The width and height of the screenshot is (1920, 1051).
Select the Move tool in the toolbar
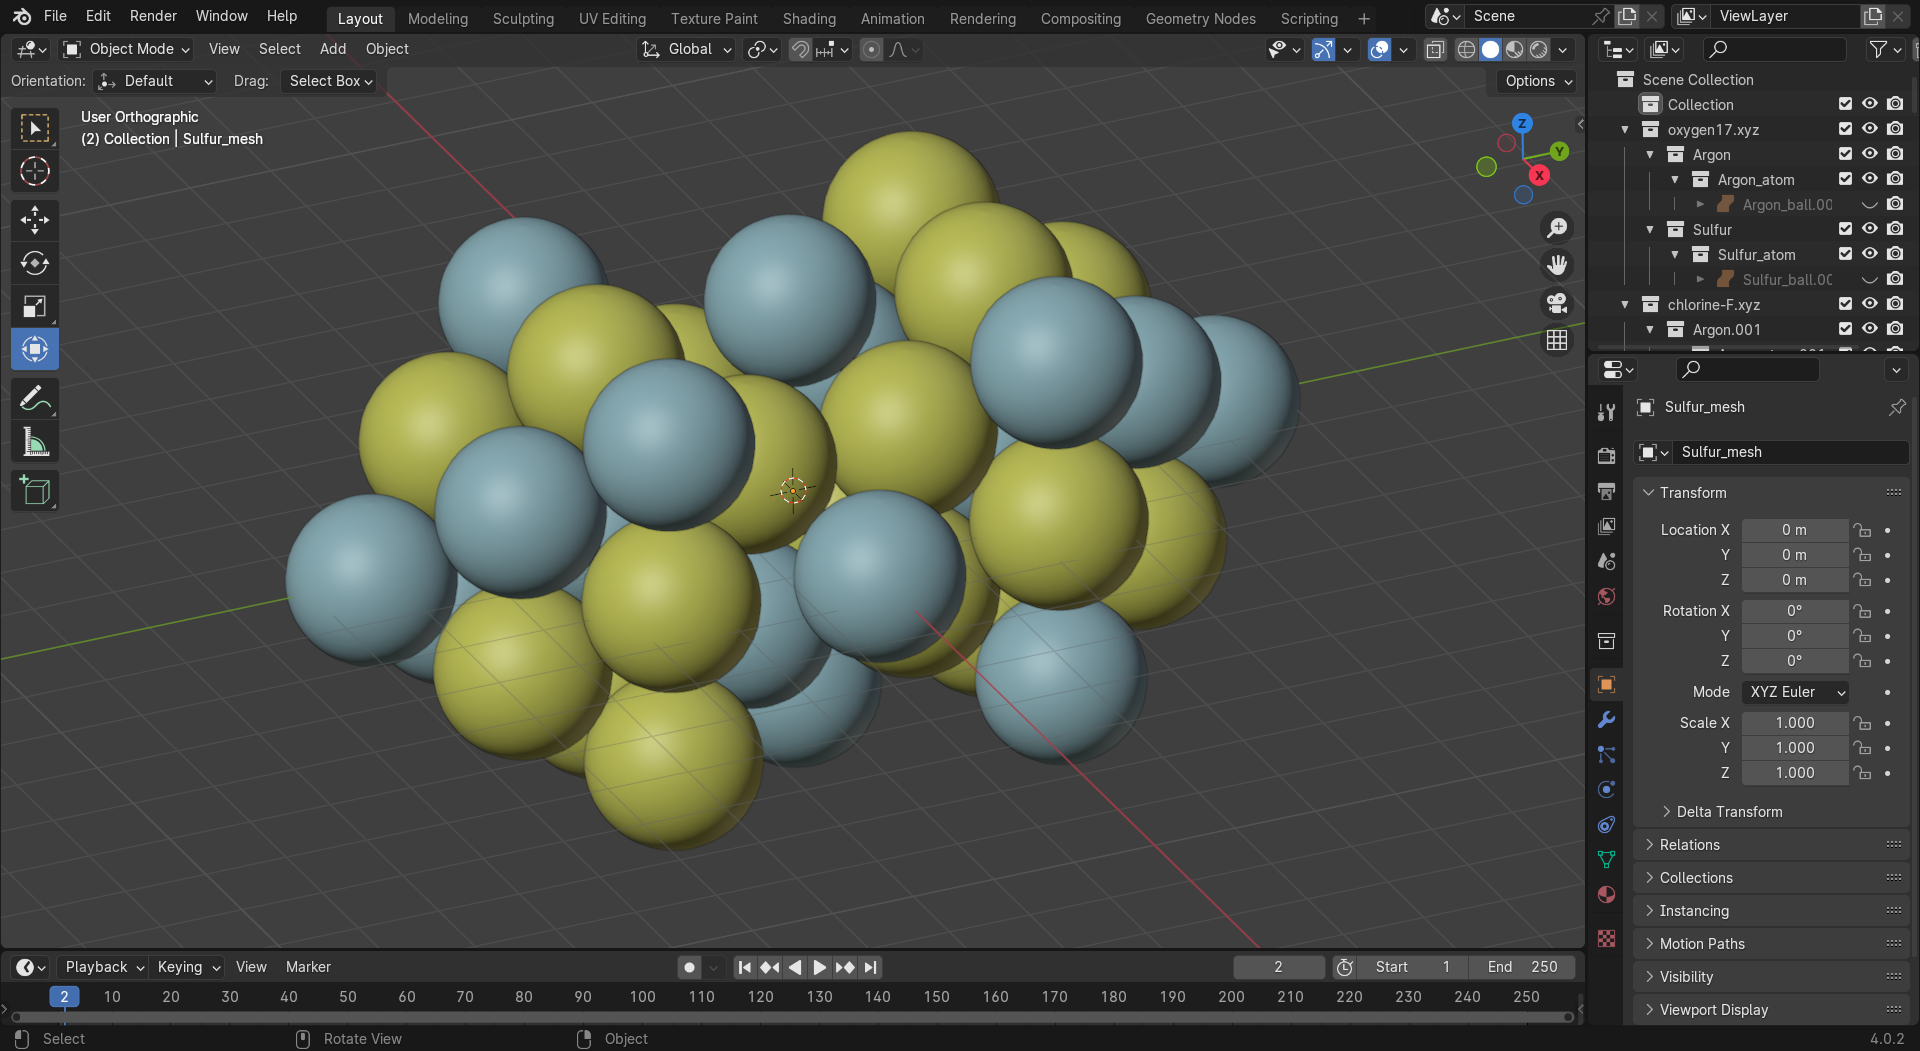pyautogui.click(x=35, y=220)
